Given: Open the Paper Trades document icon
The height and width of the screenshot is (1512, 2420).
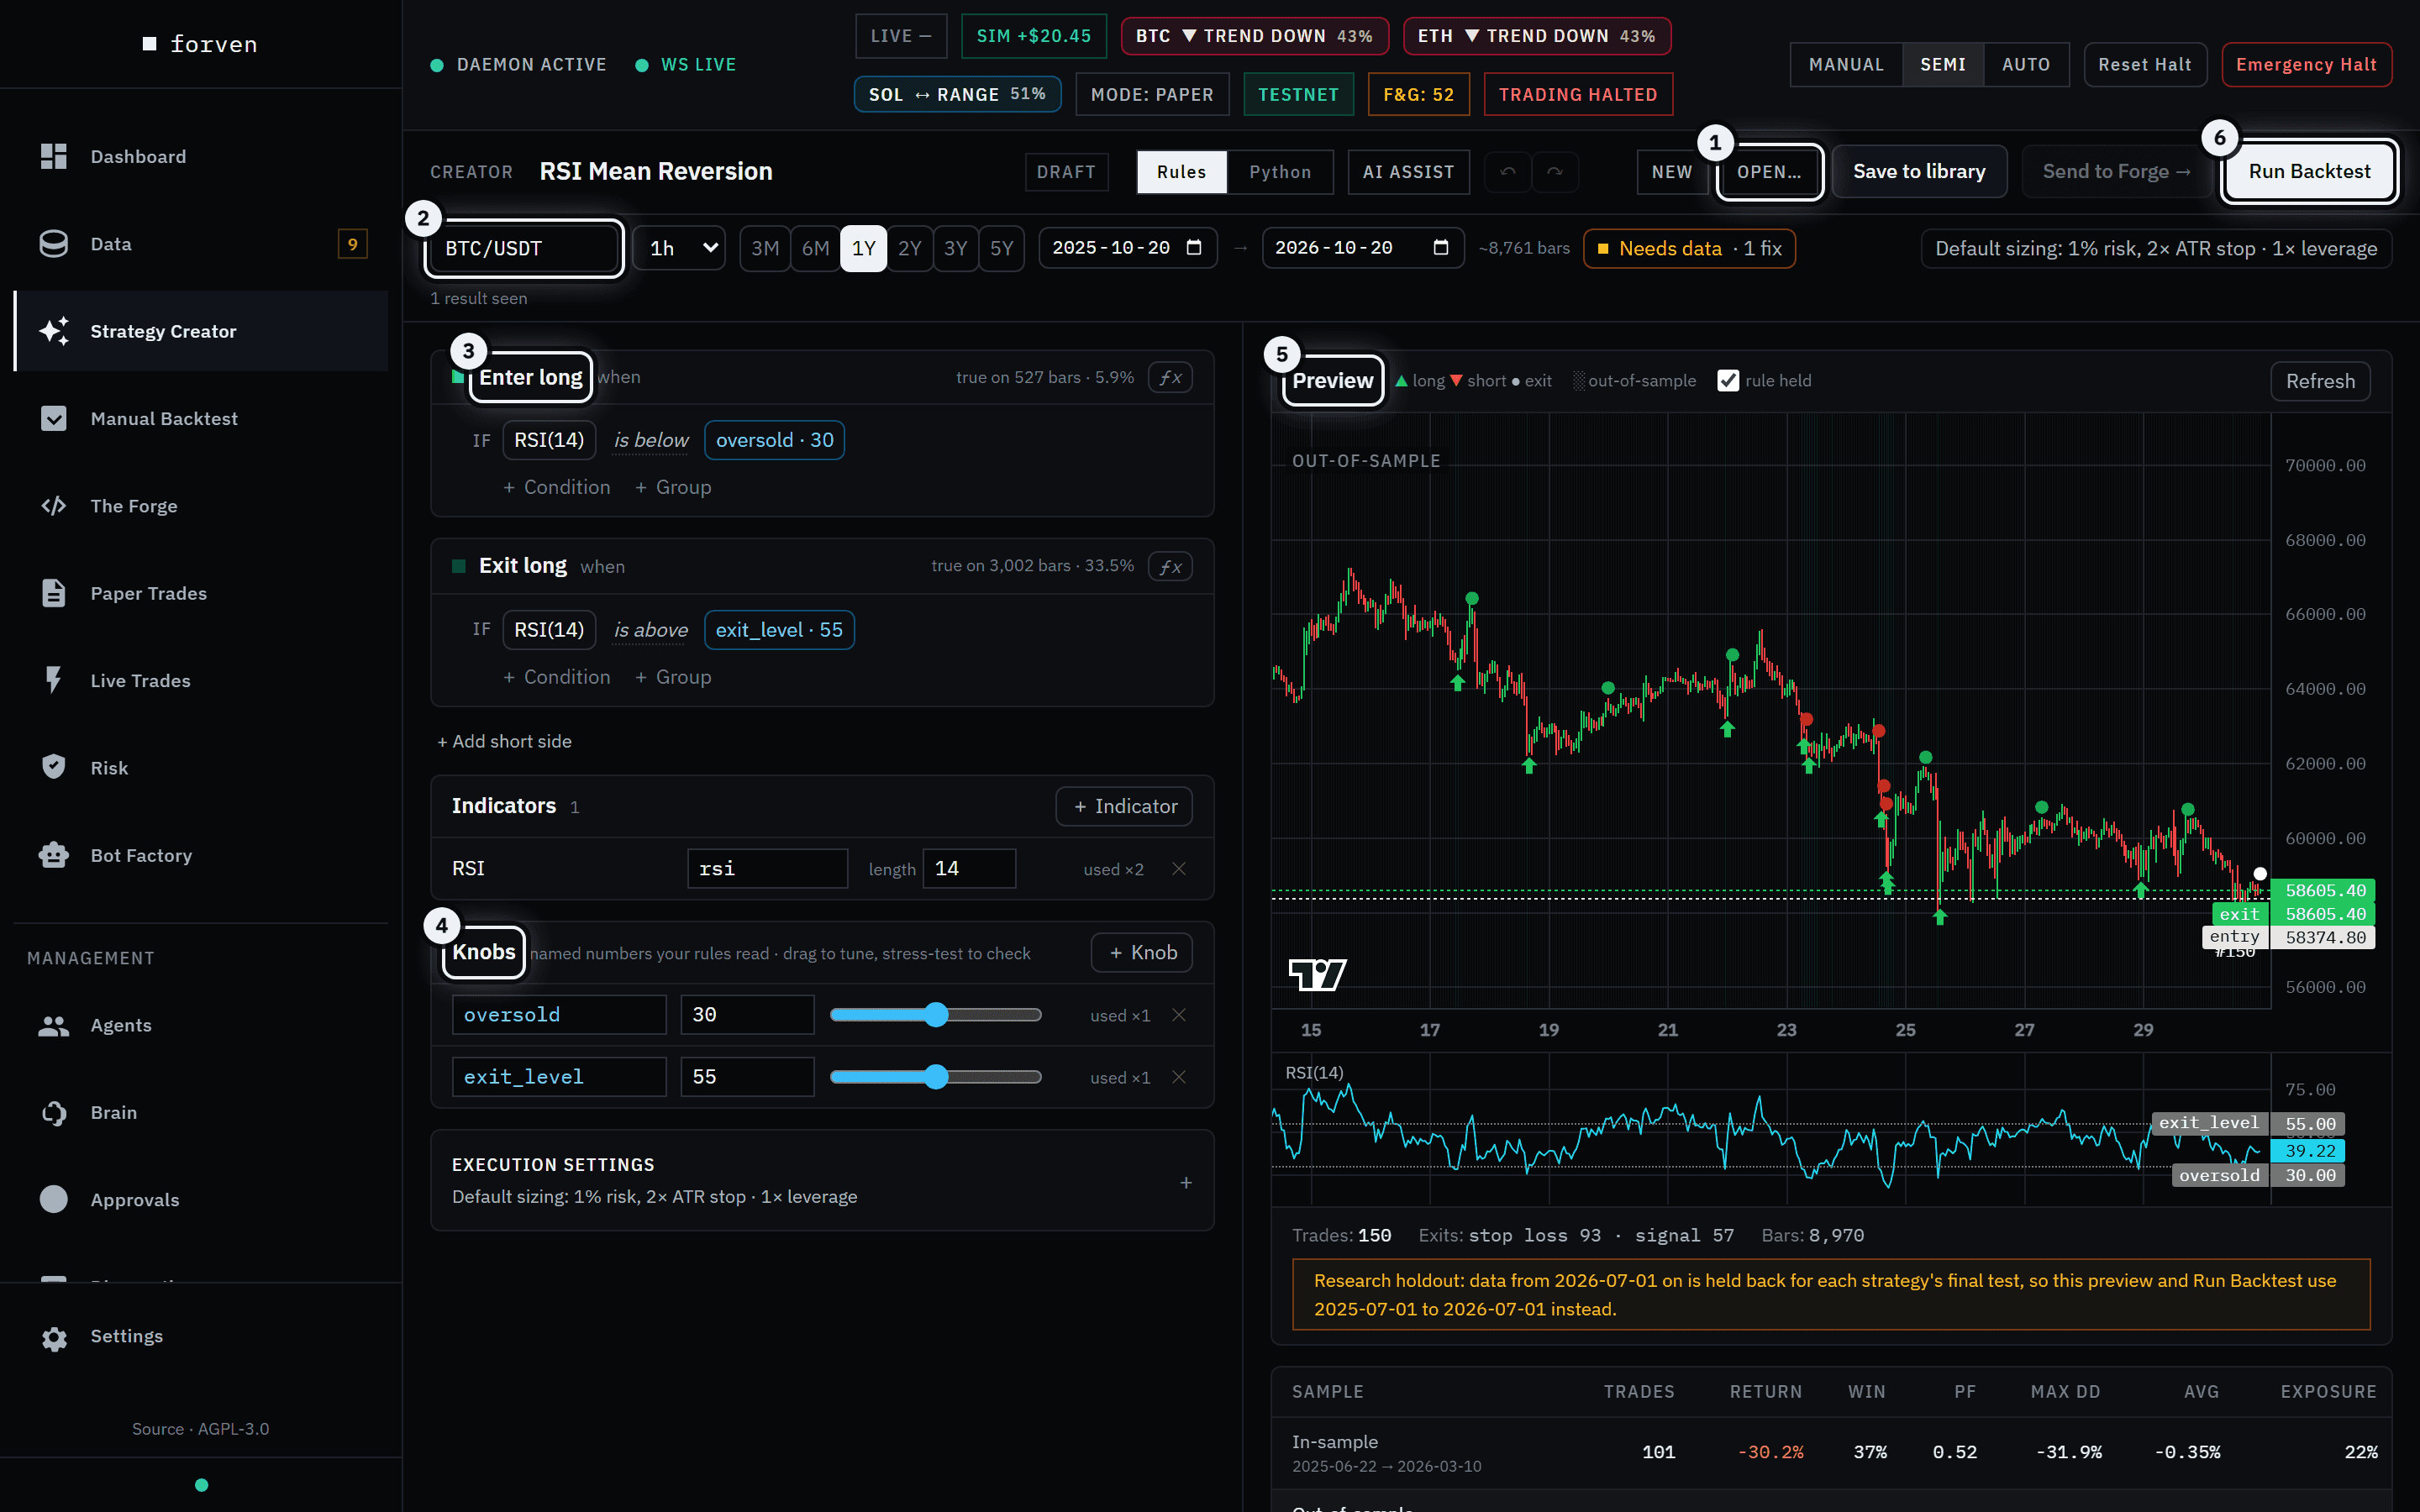Looking at the screenshot, I should pyautogui.click(x=53, y=593).
